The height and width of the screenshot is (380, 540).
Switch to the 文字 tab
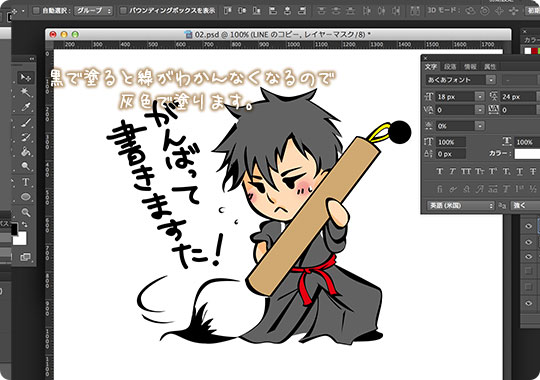click(431, 67)
